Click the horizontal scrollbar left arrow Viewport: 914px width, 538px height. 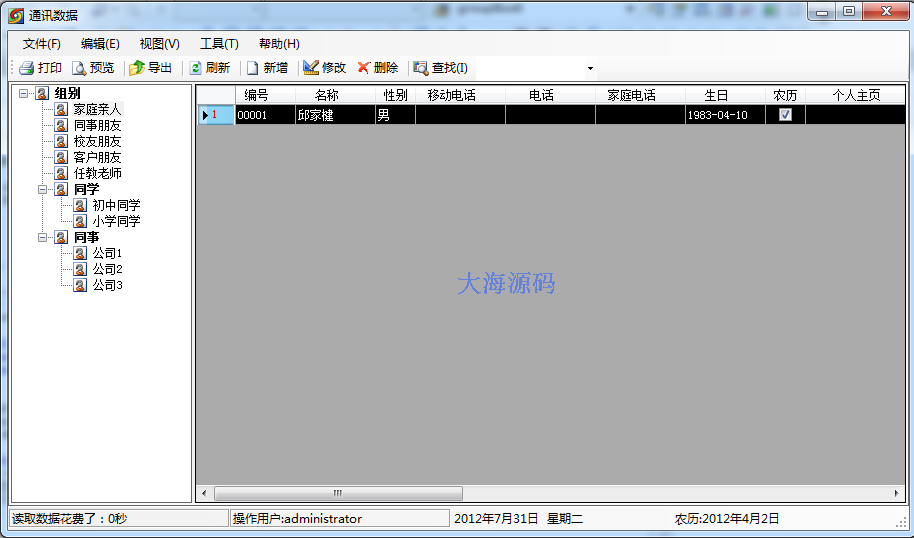tap(204, 493)
